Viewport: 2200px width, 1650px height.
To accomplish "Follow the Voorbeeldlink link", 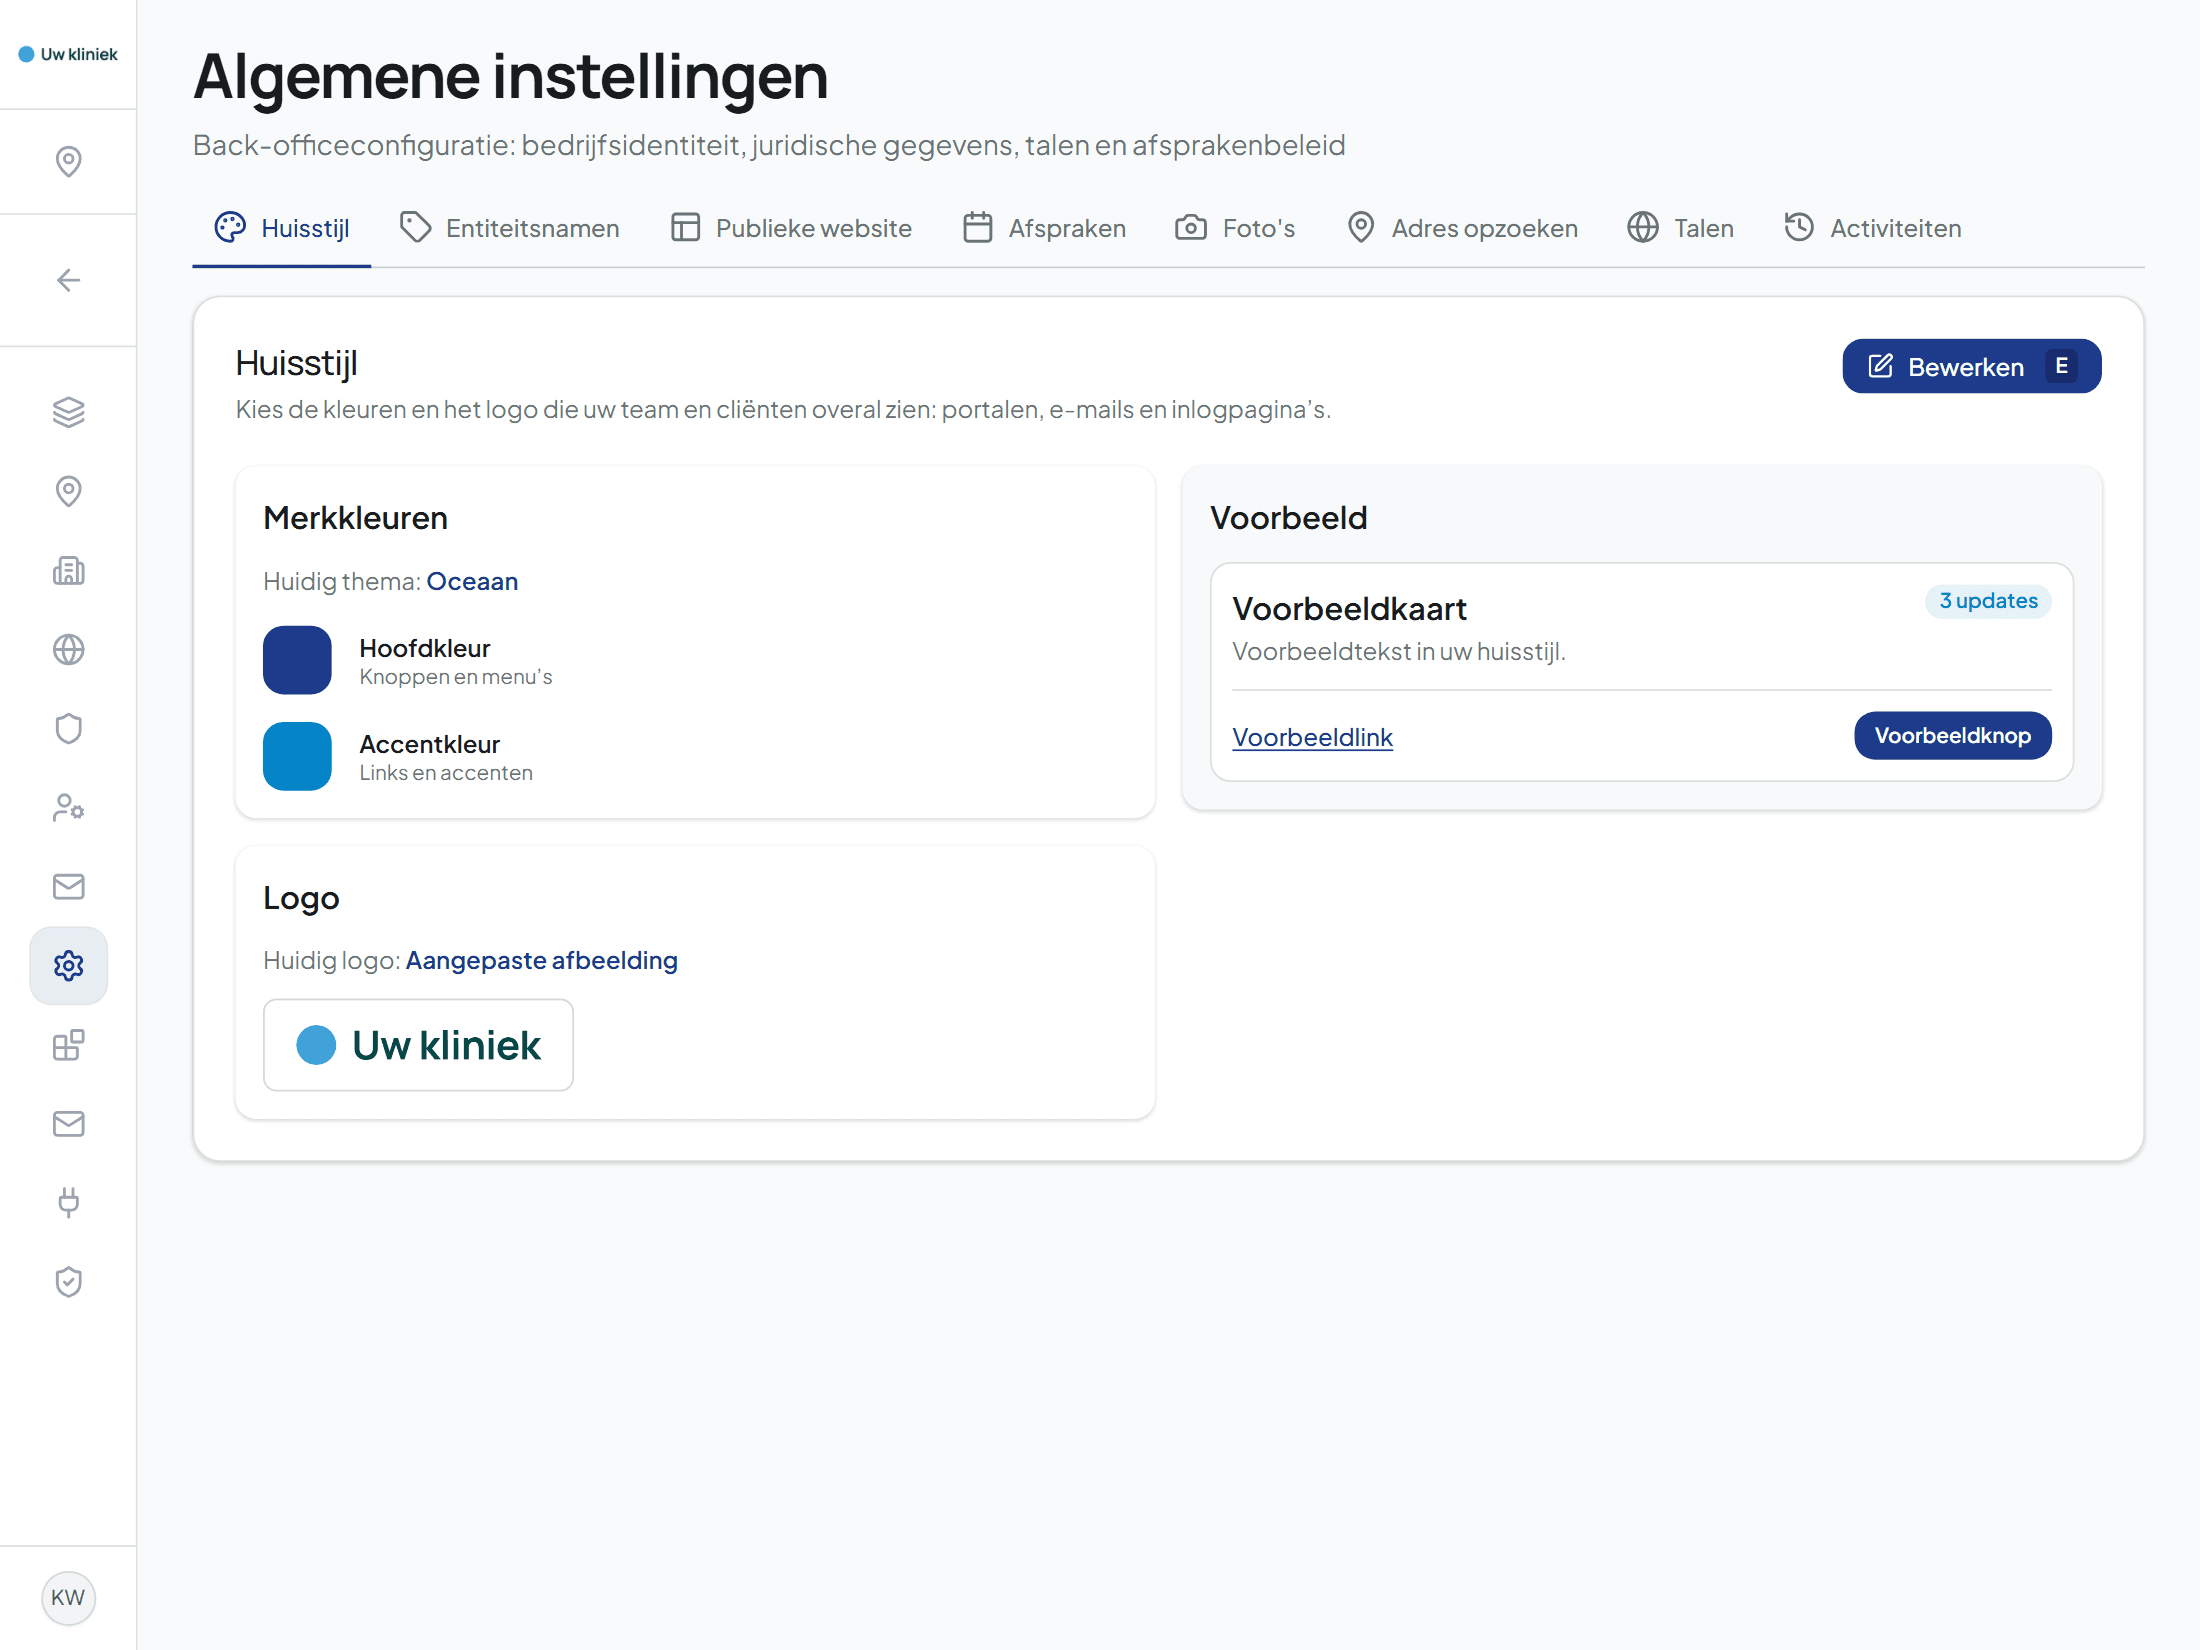I will (1312, 737).
